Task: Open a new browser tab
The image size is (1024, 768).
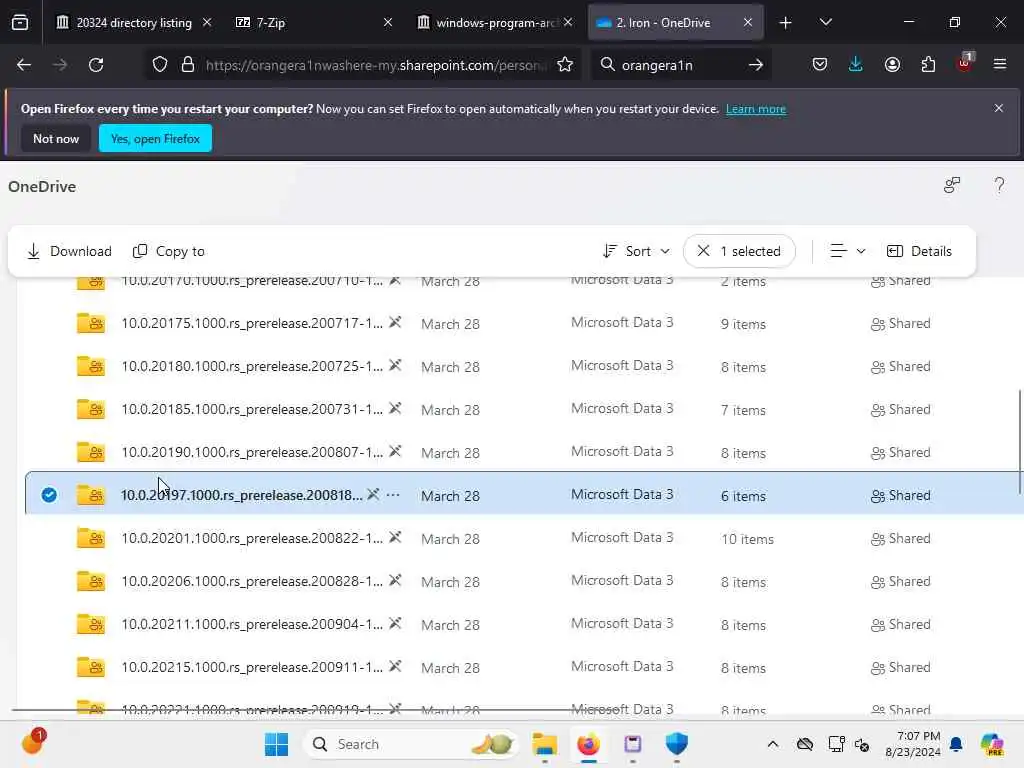Action: pyautogui.click(x=786, y=22)
